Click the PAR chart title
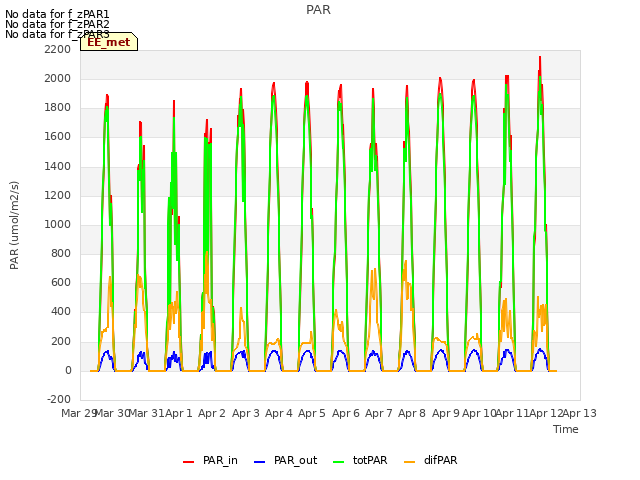 pos(318,10)
